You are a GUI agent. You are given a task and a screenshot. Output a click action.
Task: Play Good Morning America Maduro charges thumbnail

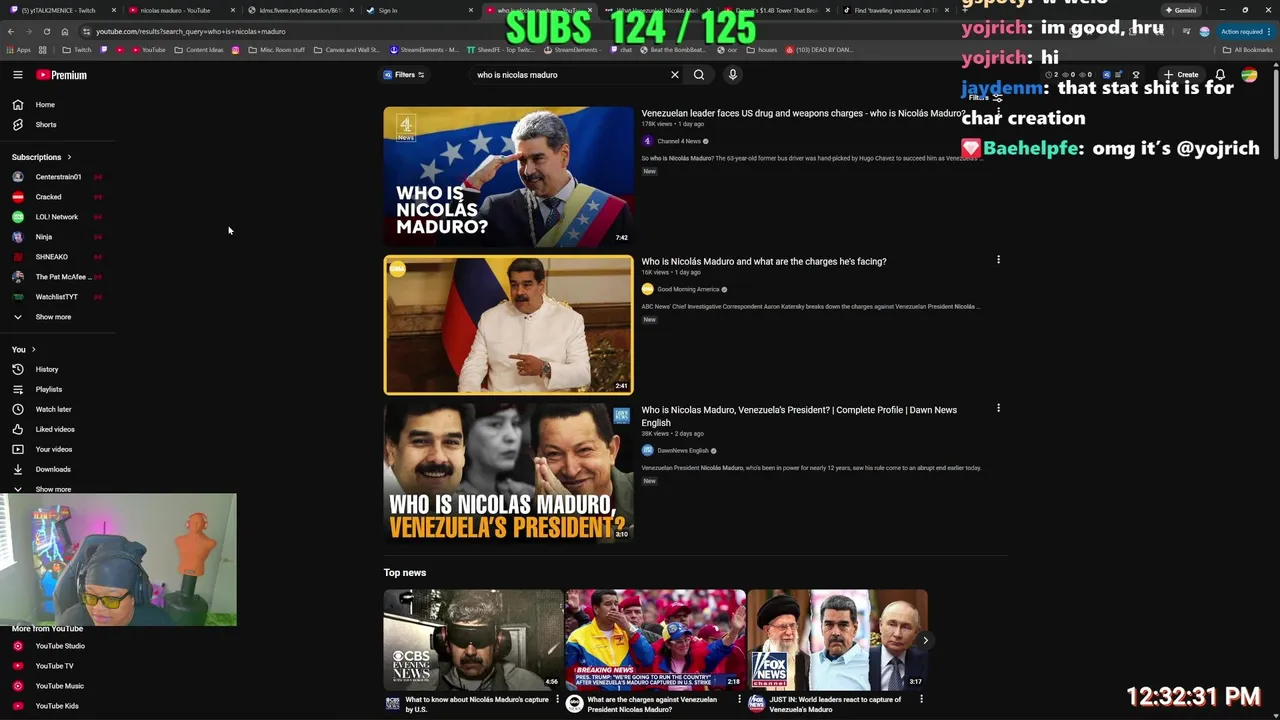(508, 324)
